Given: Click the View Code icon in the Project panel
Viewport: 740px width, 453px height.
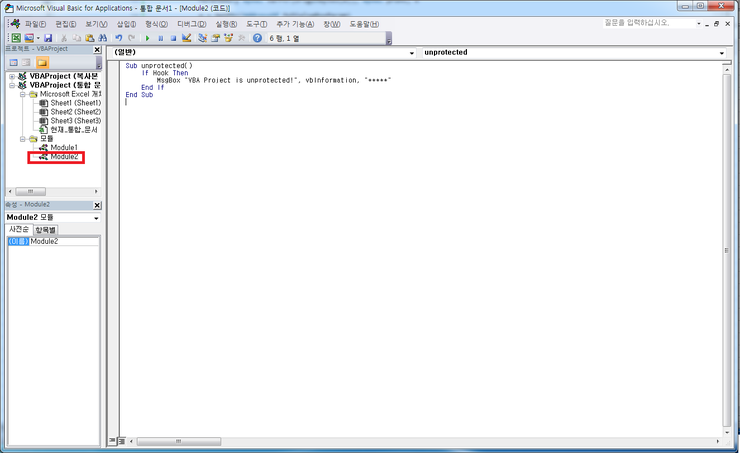Looking at the screenshot, I should (x=14, y=63).
